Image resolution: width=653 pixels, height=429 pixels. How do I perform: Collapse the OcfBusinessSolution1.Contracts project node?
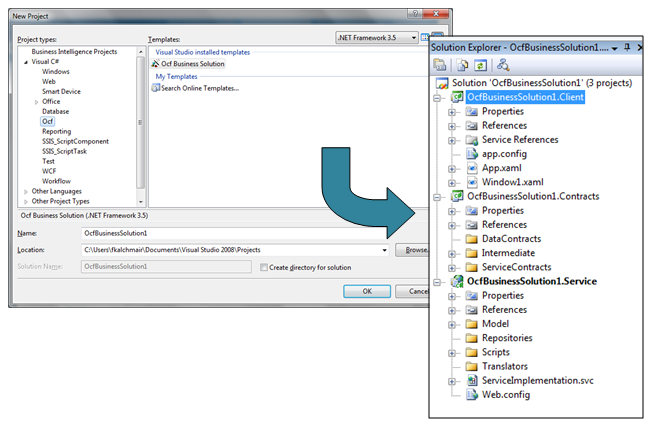coord(437,197)
